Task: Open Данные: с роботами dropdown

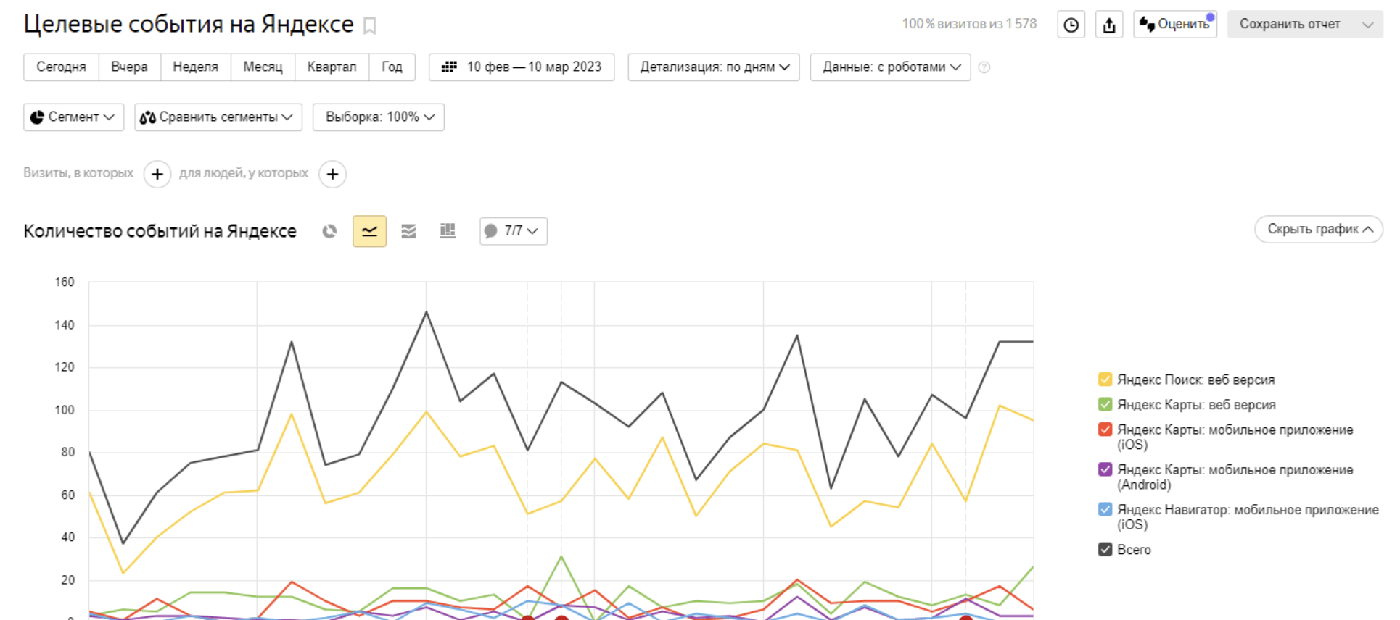Action: click(890, 67)
